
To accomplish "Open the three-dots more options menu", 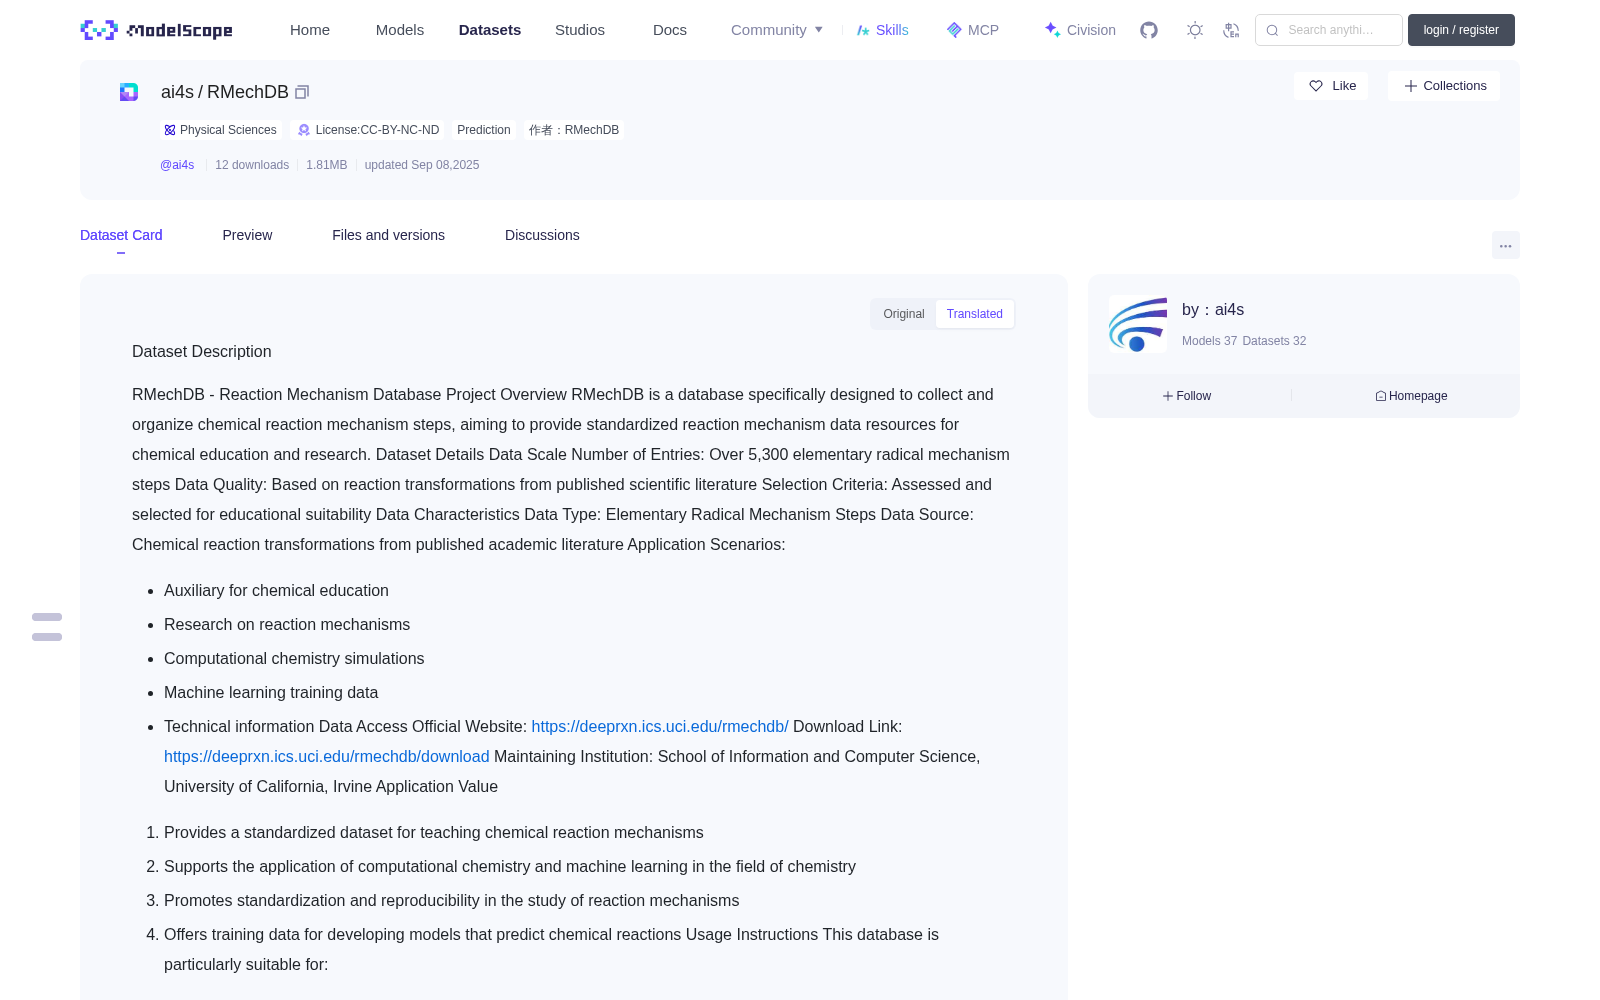I will 1506,245.
